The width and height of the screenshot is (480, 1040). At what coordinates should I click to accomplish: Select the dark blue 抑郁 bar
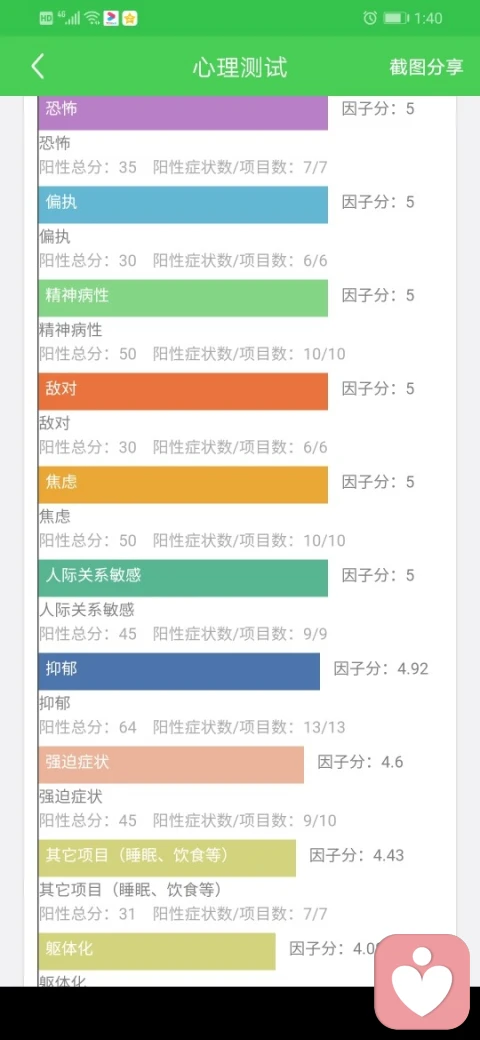(x=179, y=671)
